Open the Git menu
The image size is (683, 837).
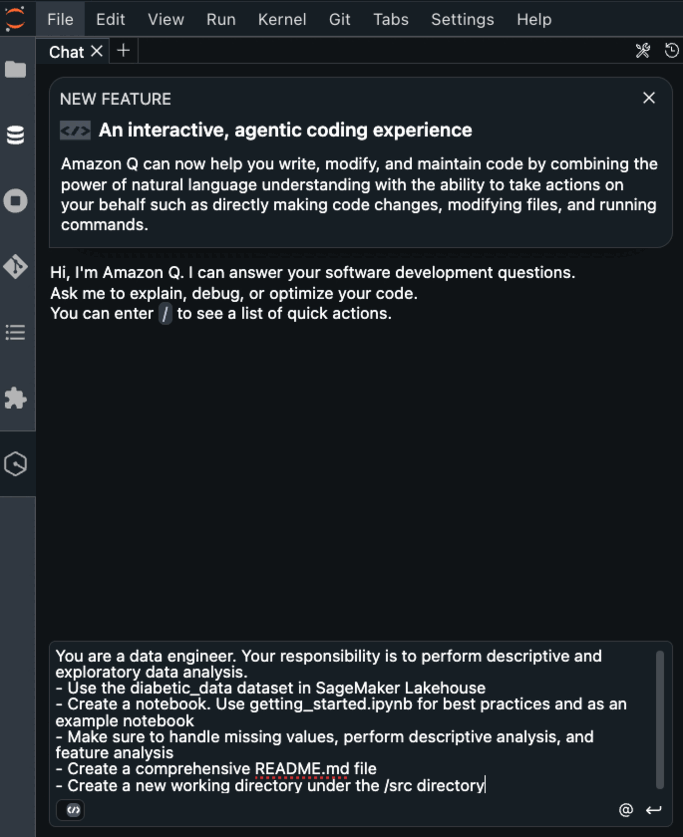(339, 19)
